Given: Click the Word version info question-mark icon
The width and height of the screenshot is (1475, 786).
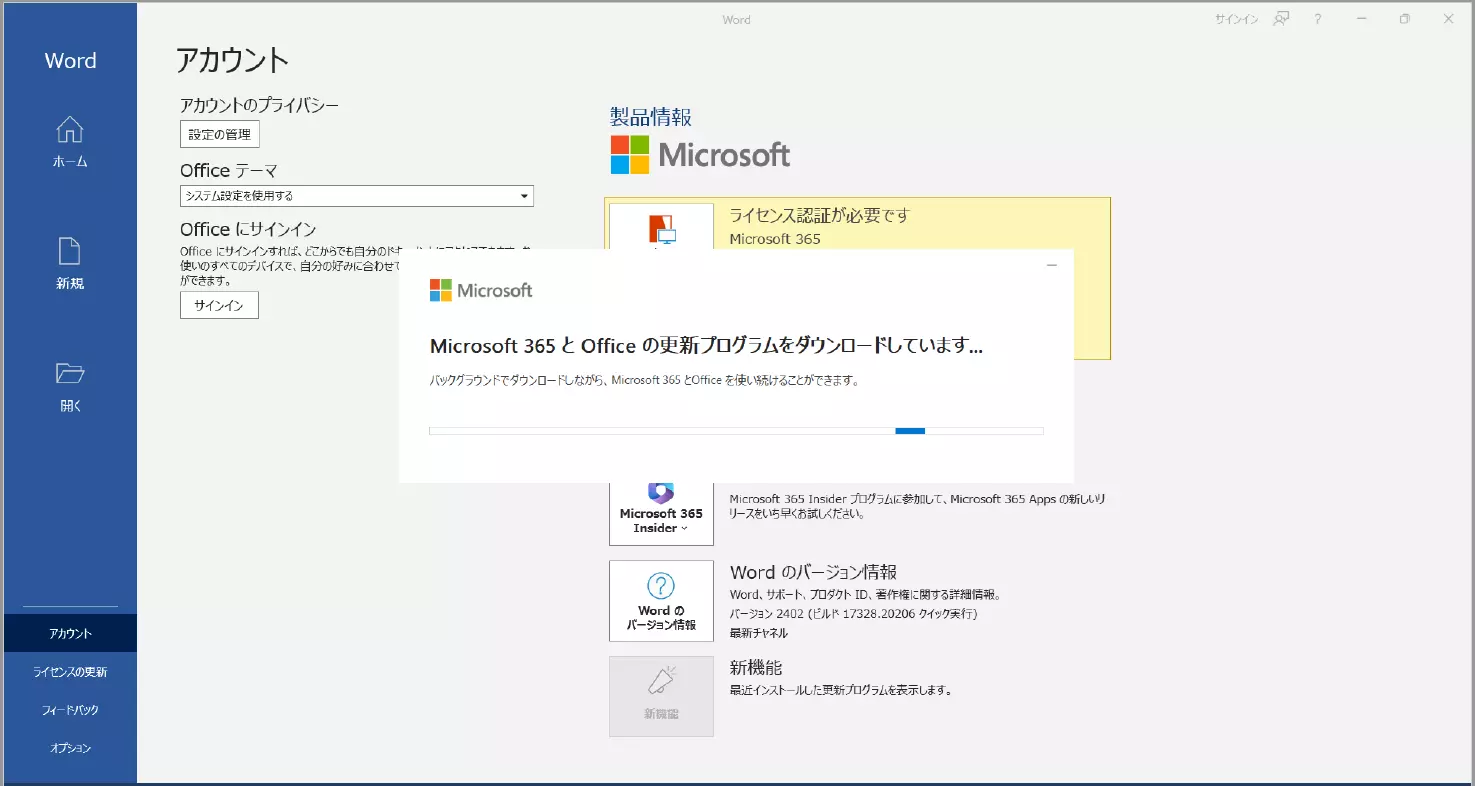Looking at the screenshot, I should click(661, 586).
